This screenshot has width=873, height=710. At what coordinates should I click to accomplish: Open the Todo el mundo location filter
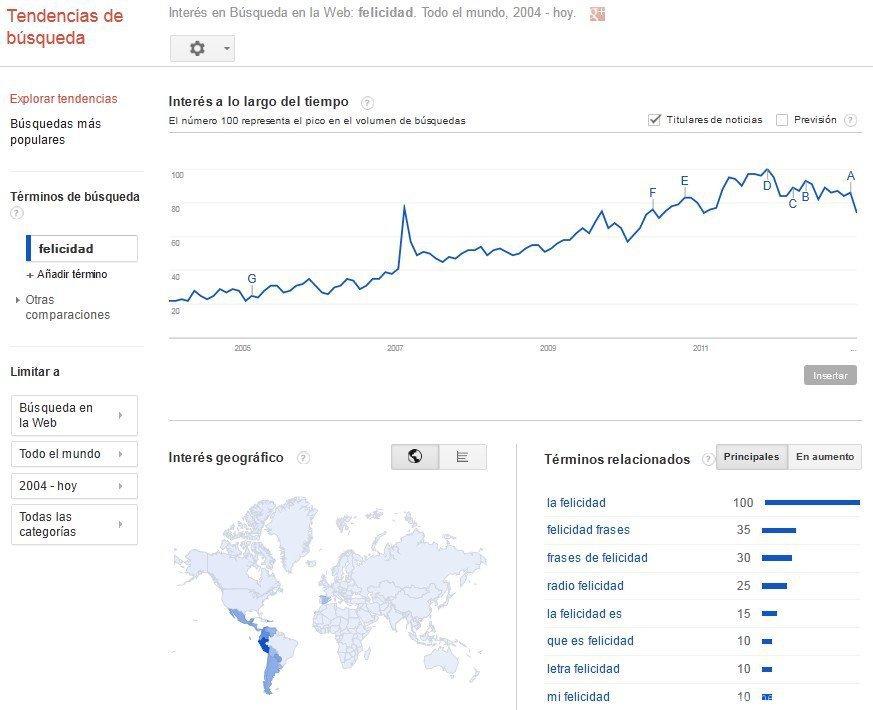72,453
